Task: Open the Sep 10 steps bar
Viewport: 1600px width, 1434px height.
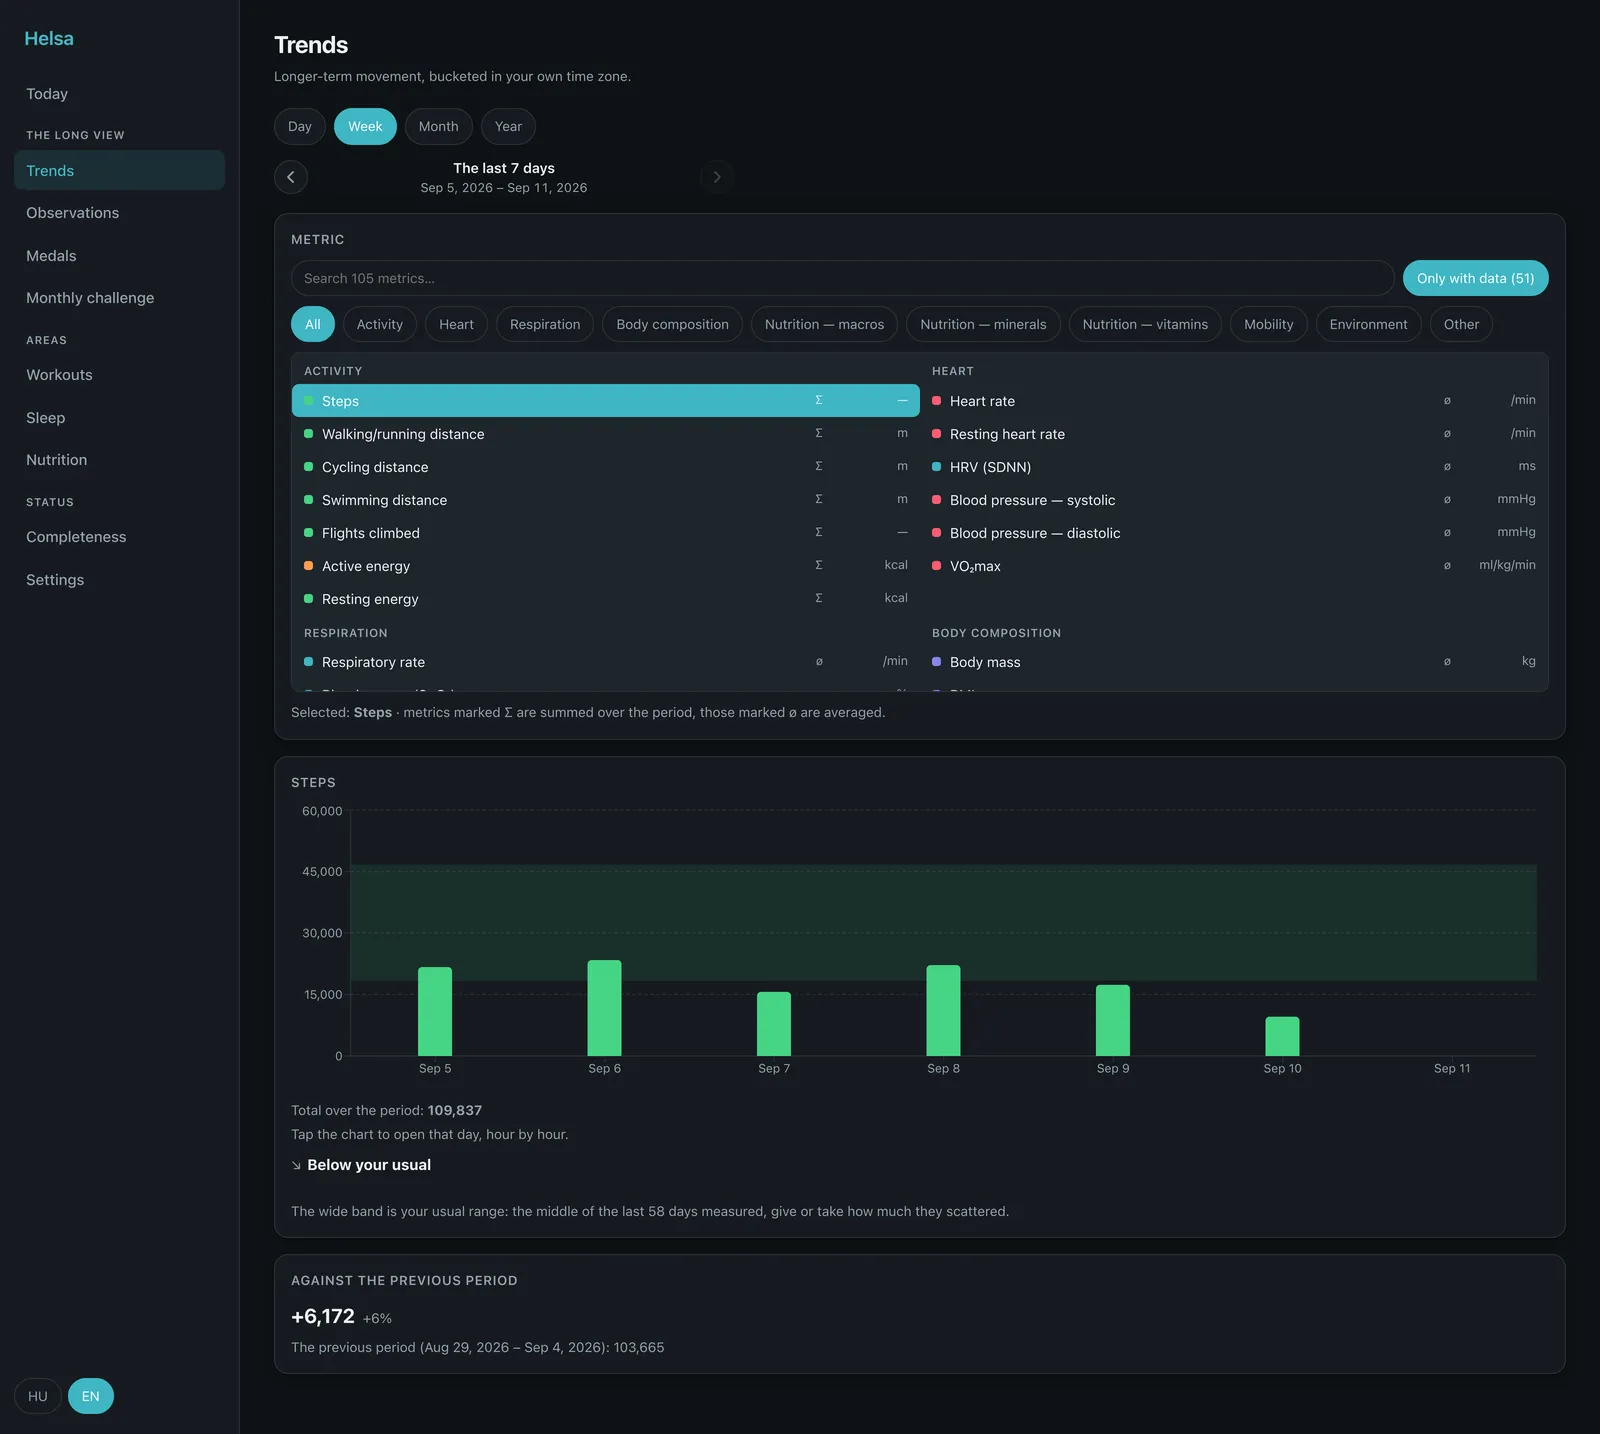Action: [x=1282, y=1036]
